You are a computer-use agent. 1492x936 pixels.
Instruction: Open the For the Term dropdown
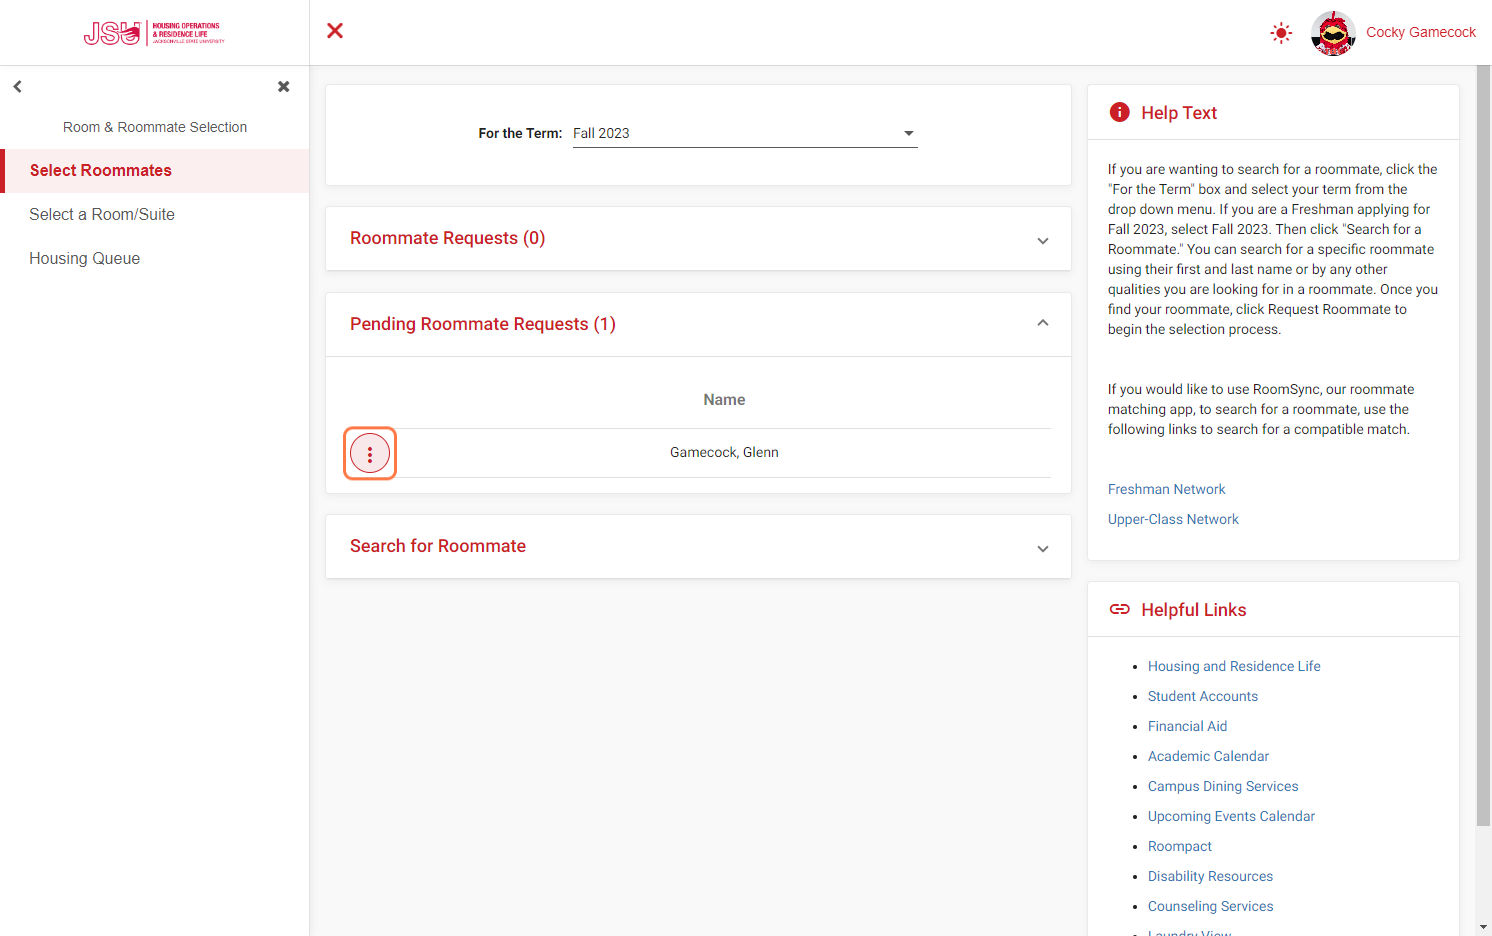coord(745,134)
